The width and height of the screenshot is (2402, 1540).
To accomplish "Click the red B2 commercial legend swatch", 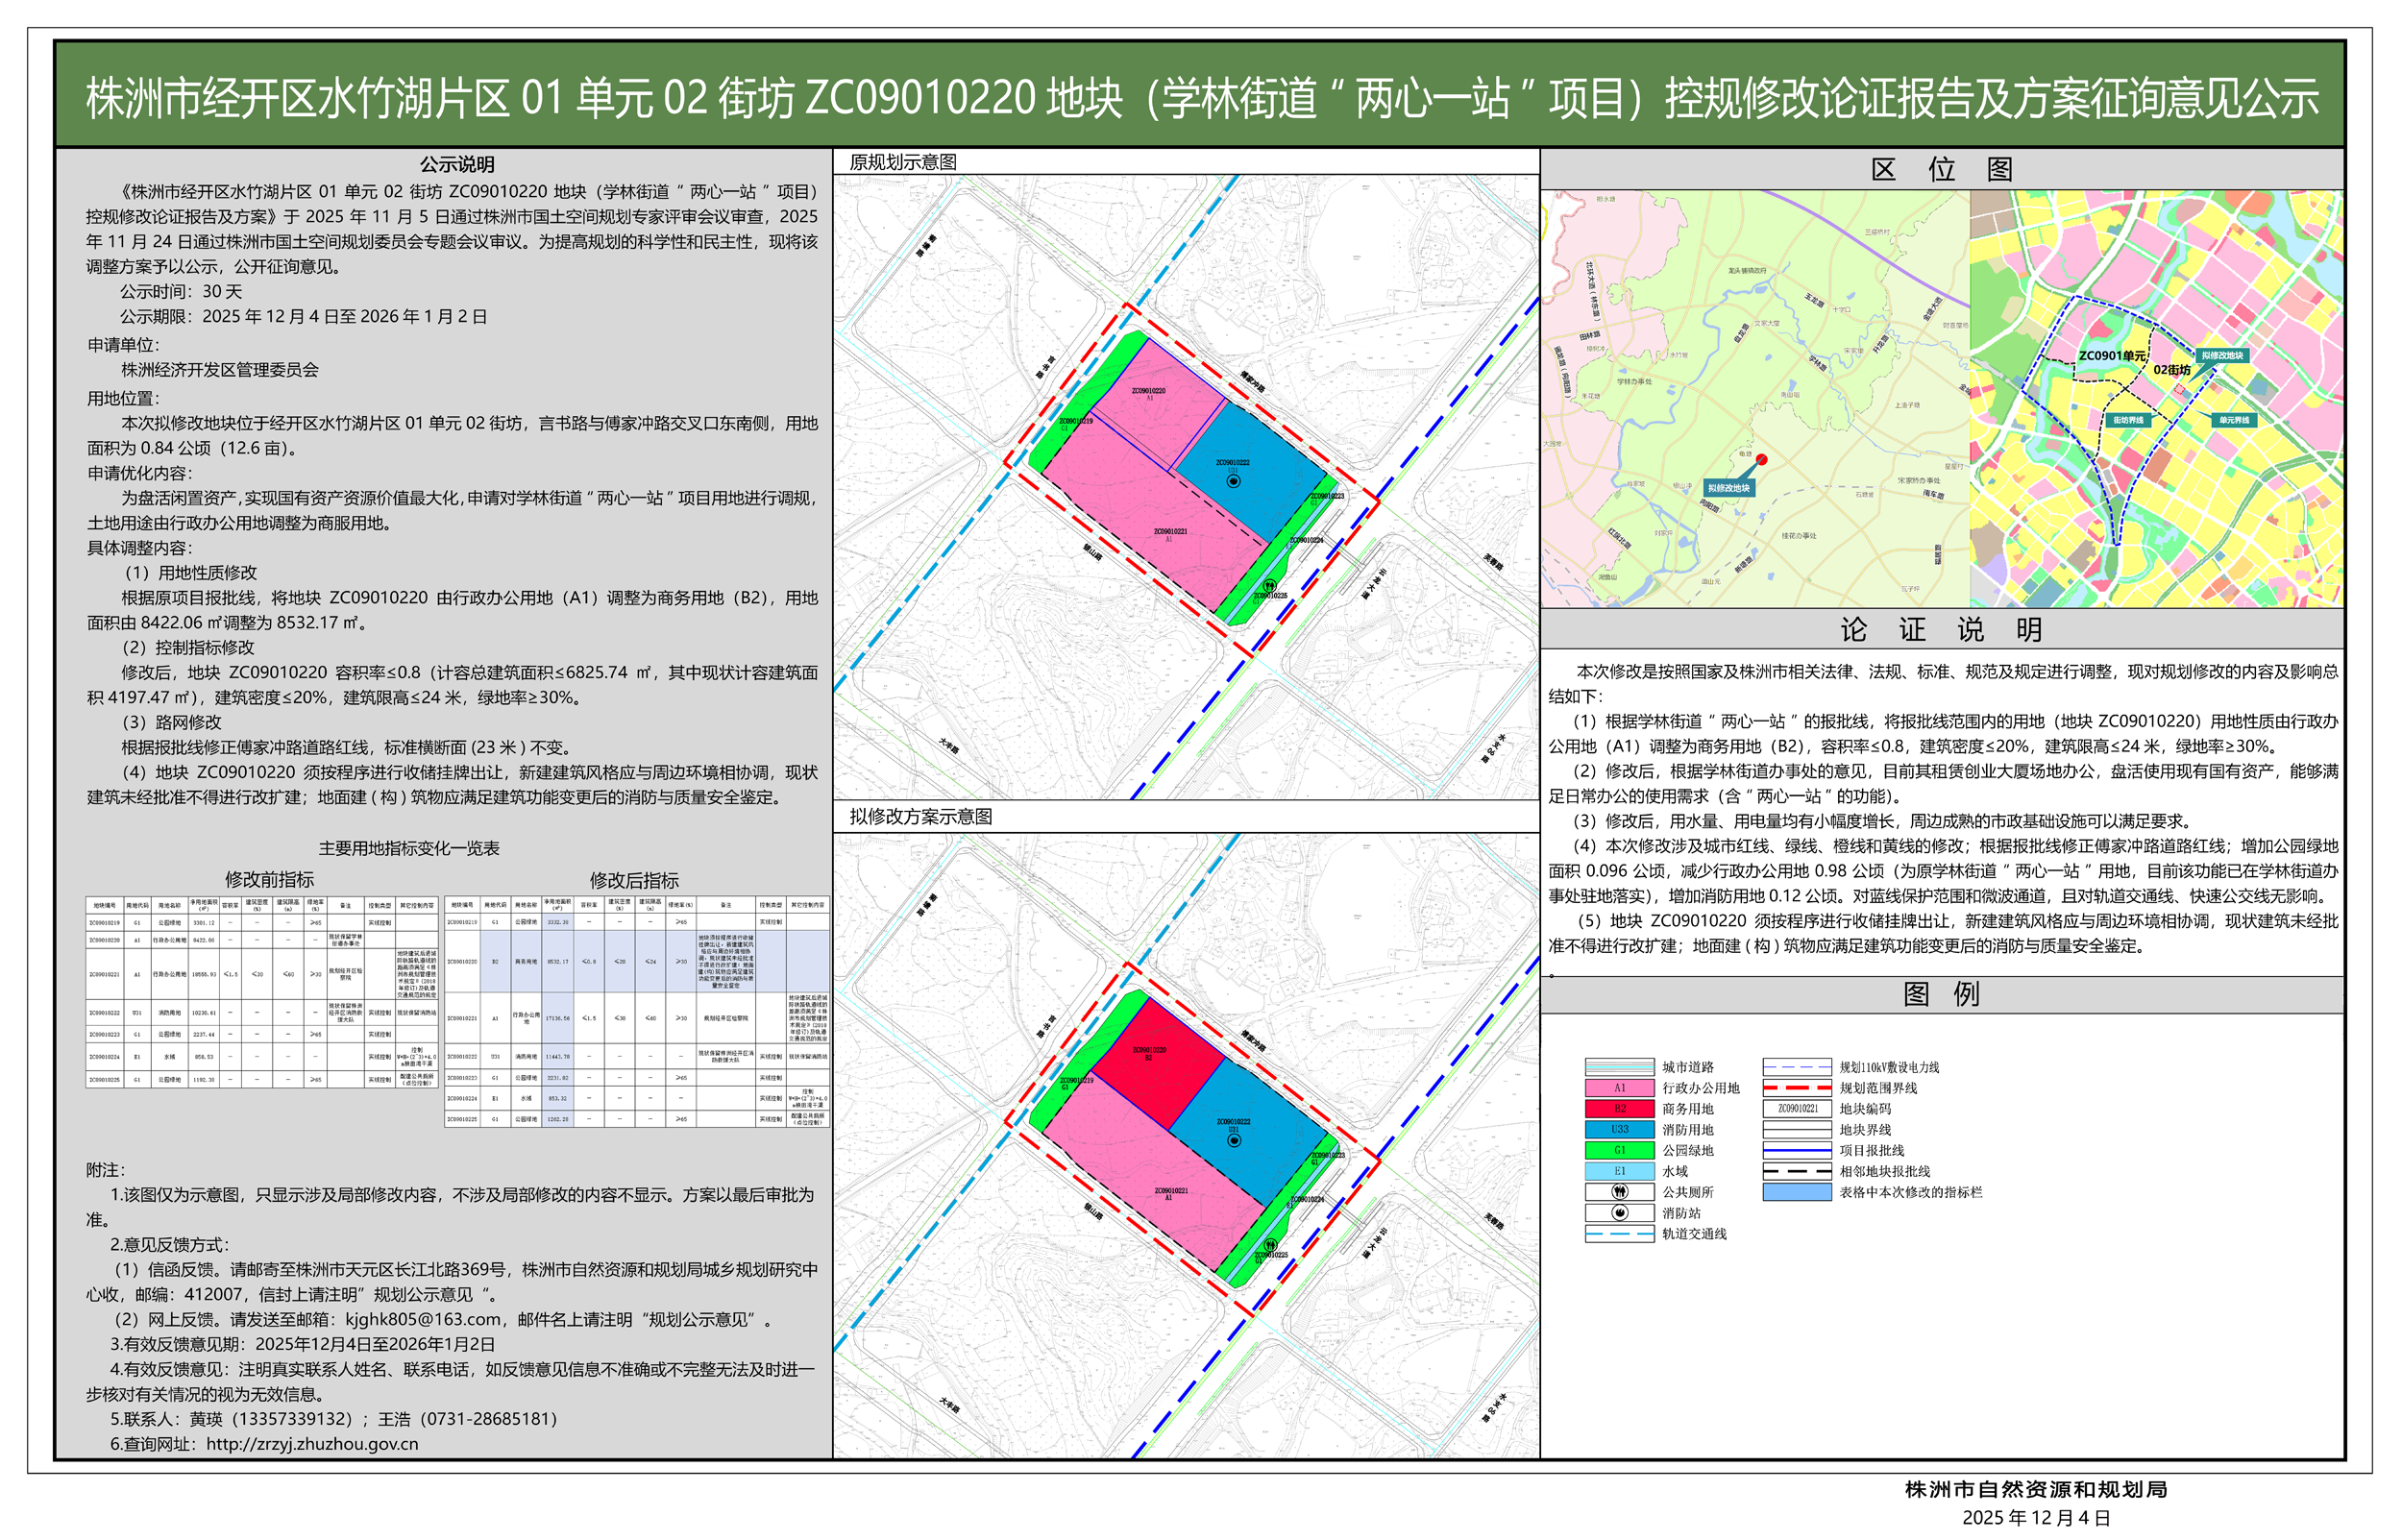I will 1619,1109.
